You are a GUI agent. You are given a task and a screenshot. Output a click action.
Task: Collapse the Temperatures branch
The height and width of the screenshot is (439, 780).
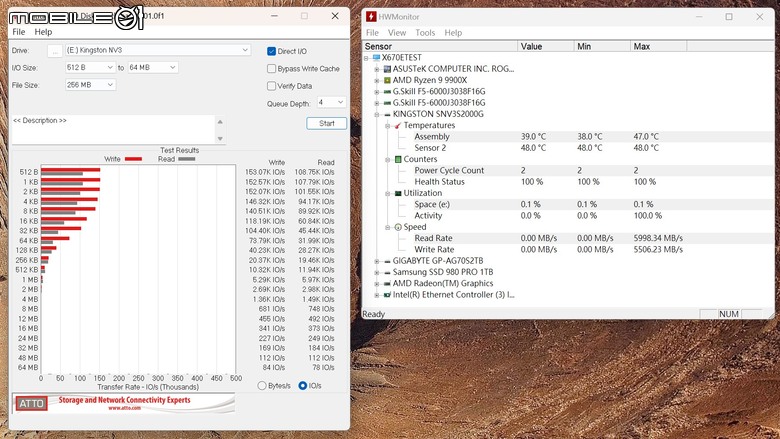[388, 126]
